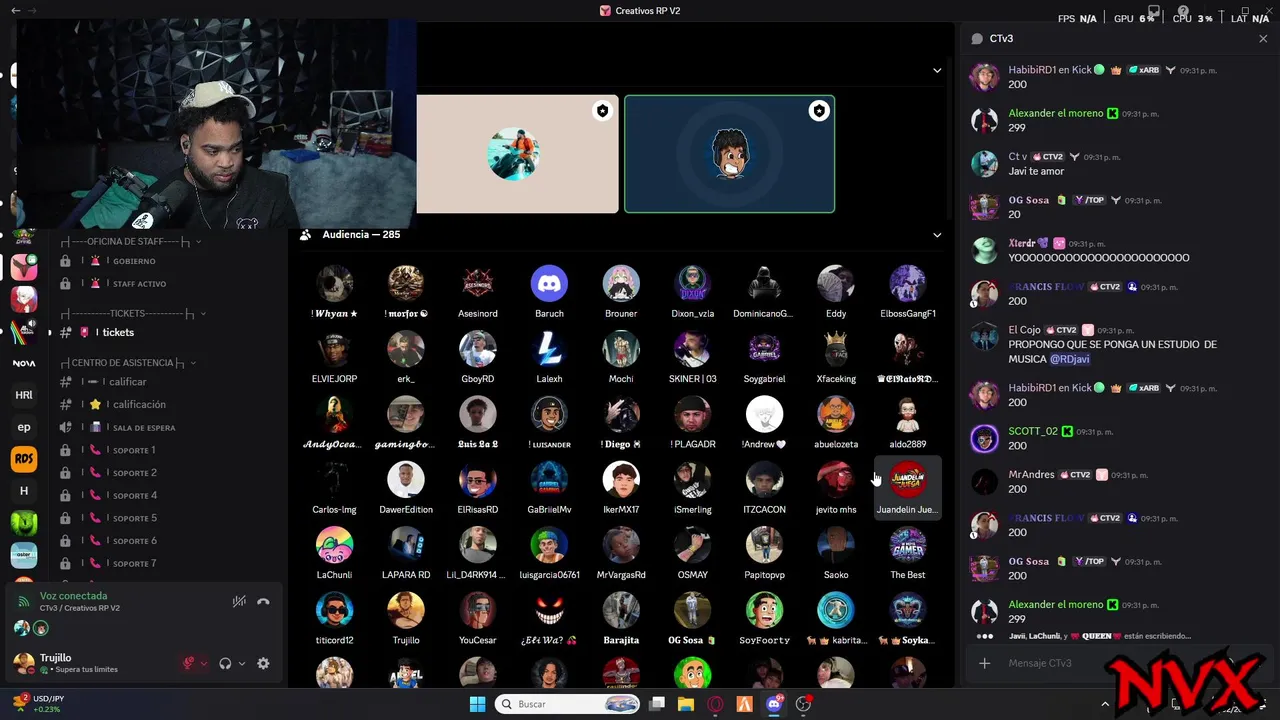Open audience member ¿Eli Wa?'s avatar

click(x=549, y=610)
